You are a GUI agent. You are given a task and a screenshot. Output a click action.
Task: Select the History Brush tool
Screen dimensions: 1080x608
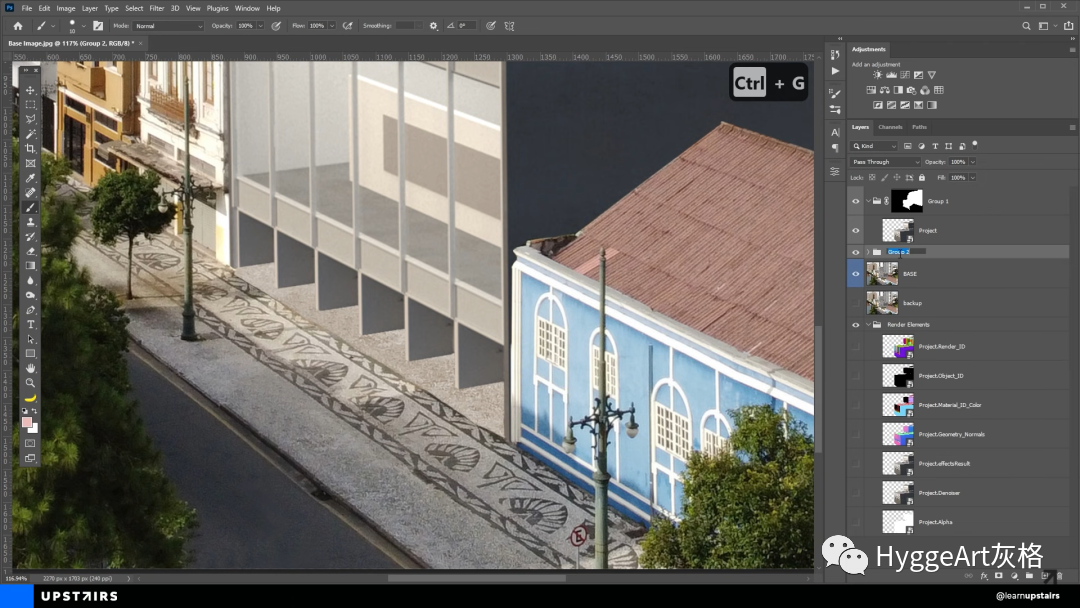pyautogui.click(x=30, y=237)
